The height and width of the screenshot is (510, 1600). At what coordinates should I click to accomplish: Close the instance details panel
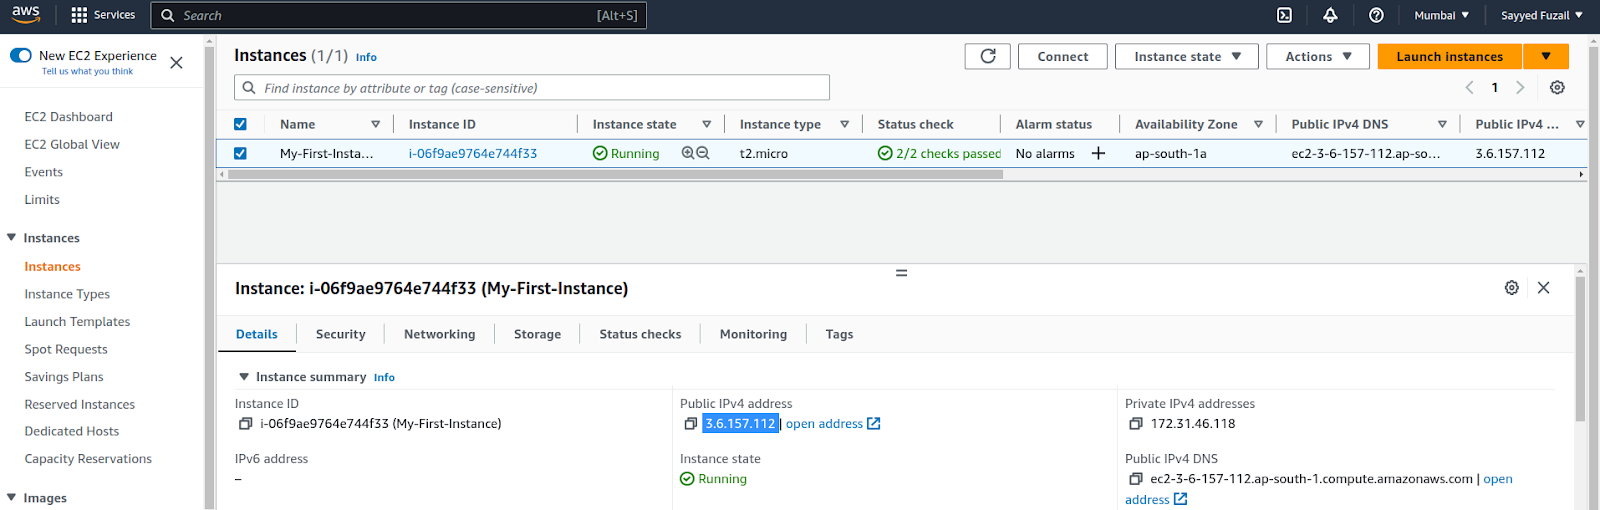1544,288
